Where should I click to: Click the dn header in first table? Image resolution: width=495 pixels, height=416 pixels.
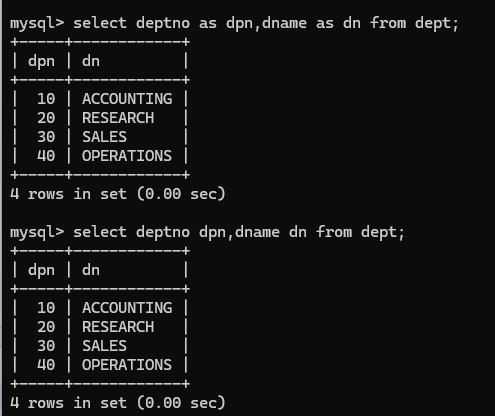[x=91, y=61]
